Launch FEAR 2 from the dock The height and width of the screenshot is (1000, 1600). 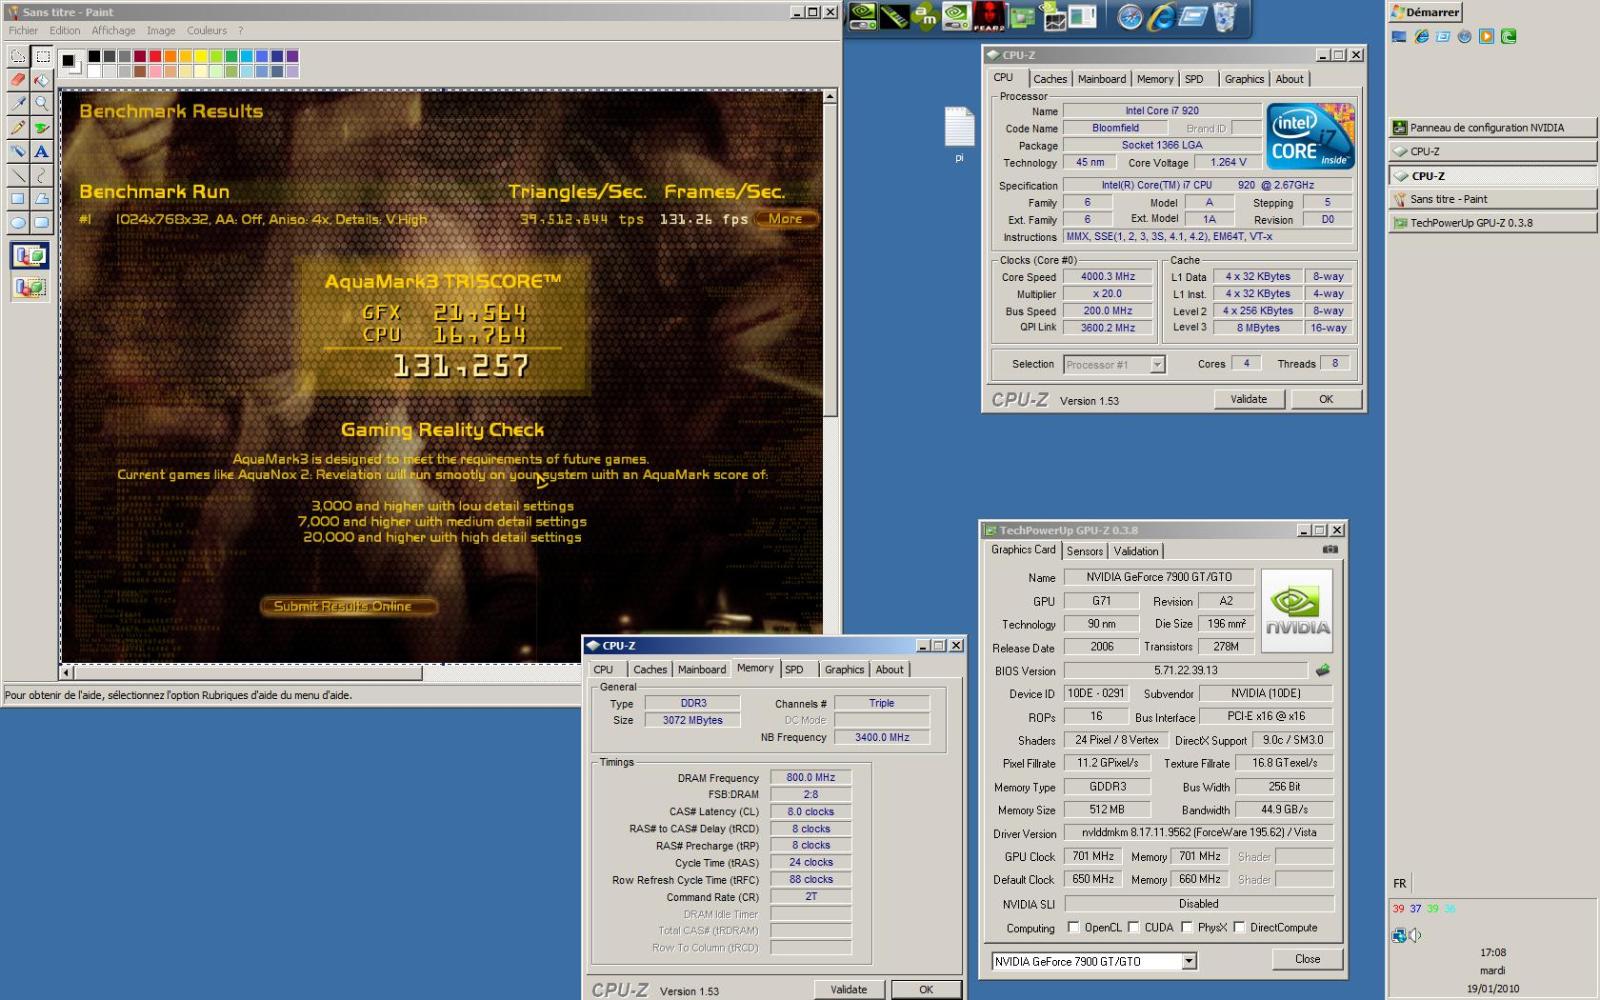pyautogui.click(x=988, y=16)
